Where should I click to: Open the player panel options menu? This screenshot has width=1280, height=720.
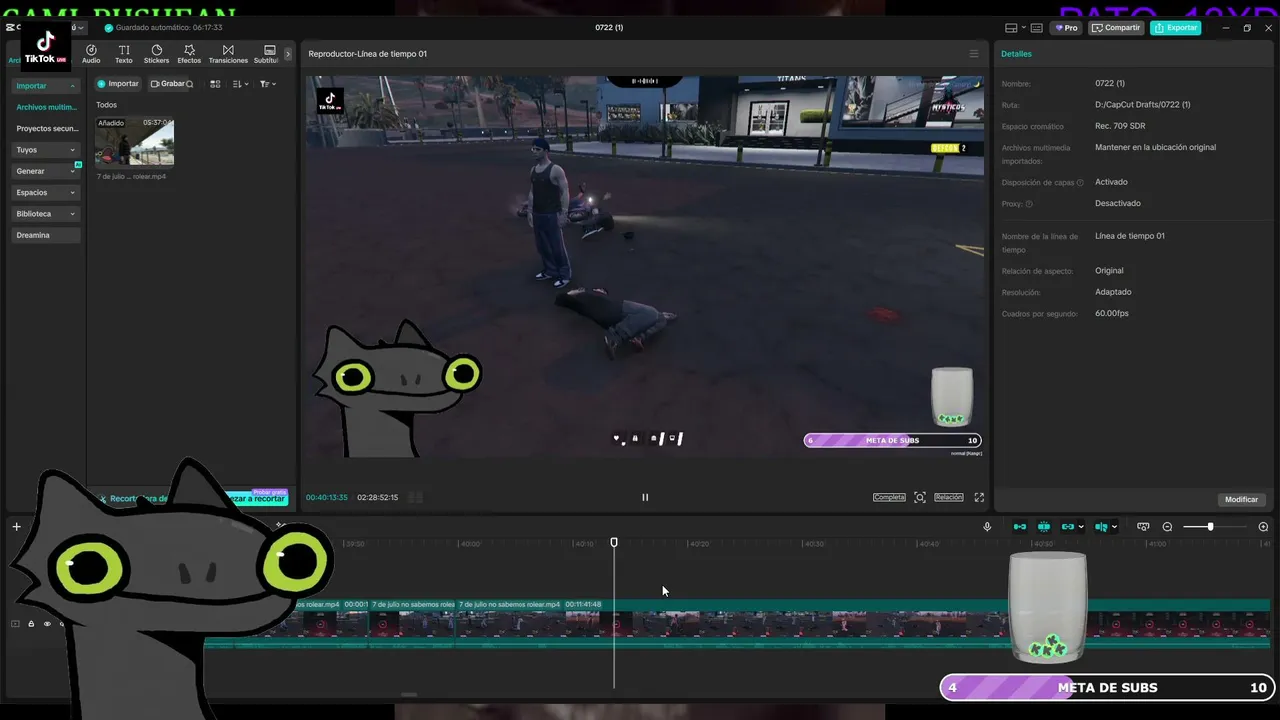(974, 54)
